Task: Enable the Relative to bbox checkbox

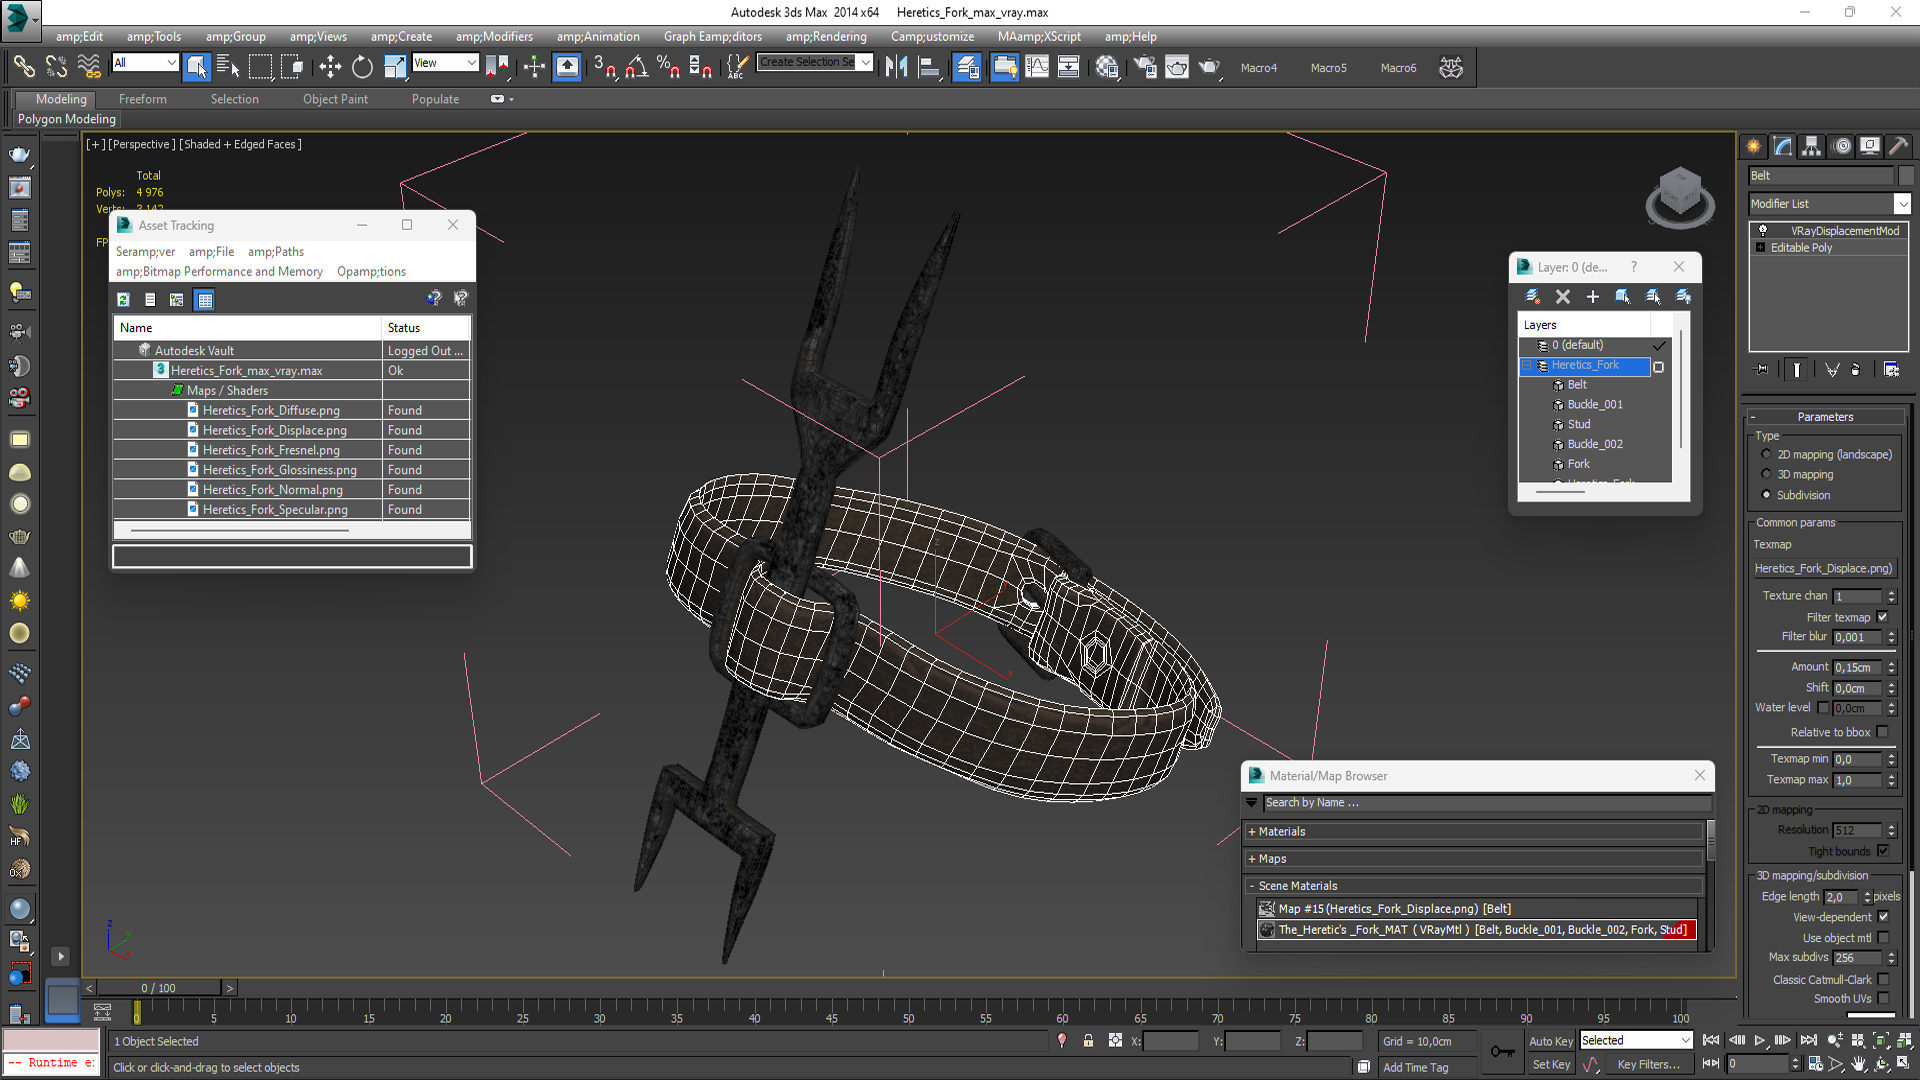Action: (x=1883, y=732)
